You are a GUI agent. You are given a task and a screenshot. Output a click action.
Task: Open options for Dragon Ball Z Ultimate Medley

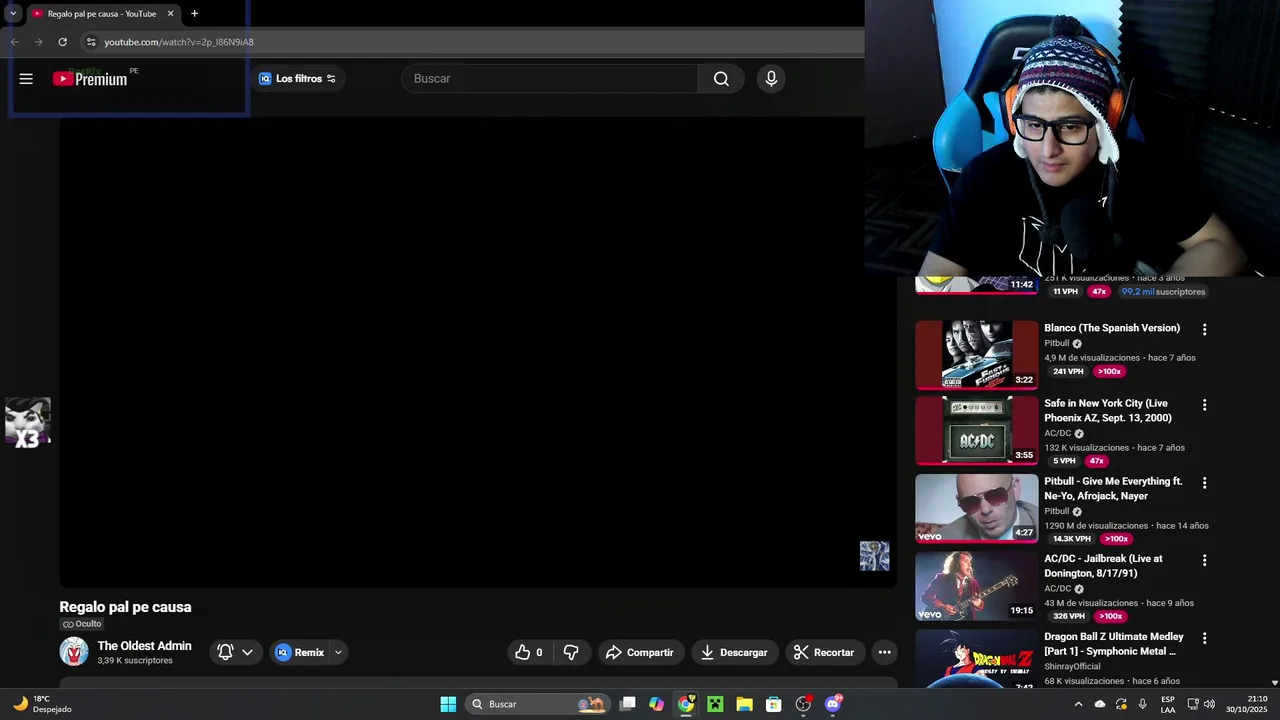pos(1204,638)
